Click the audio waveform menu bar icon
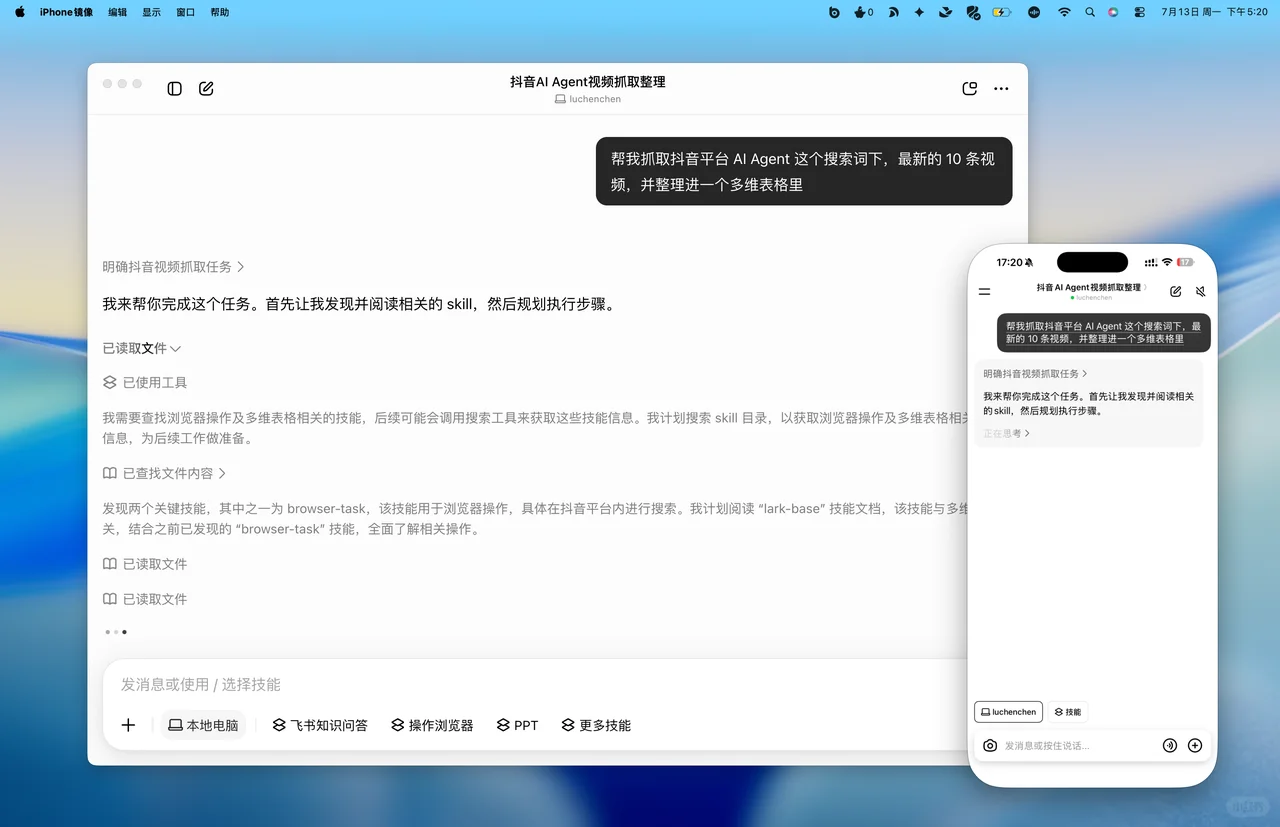The image size is (1280, 827). (x=1035, y=12)
